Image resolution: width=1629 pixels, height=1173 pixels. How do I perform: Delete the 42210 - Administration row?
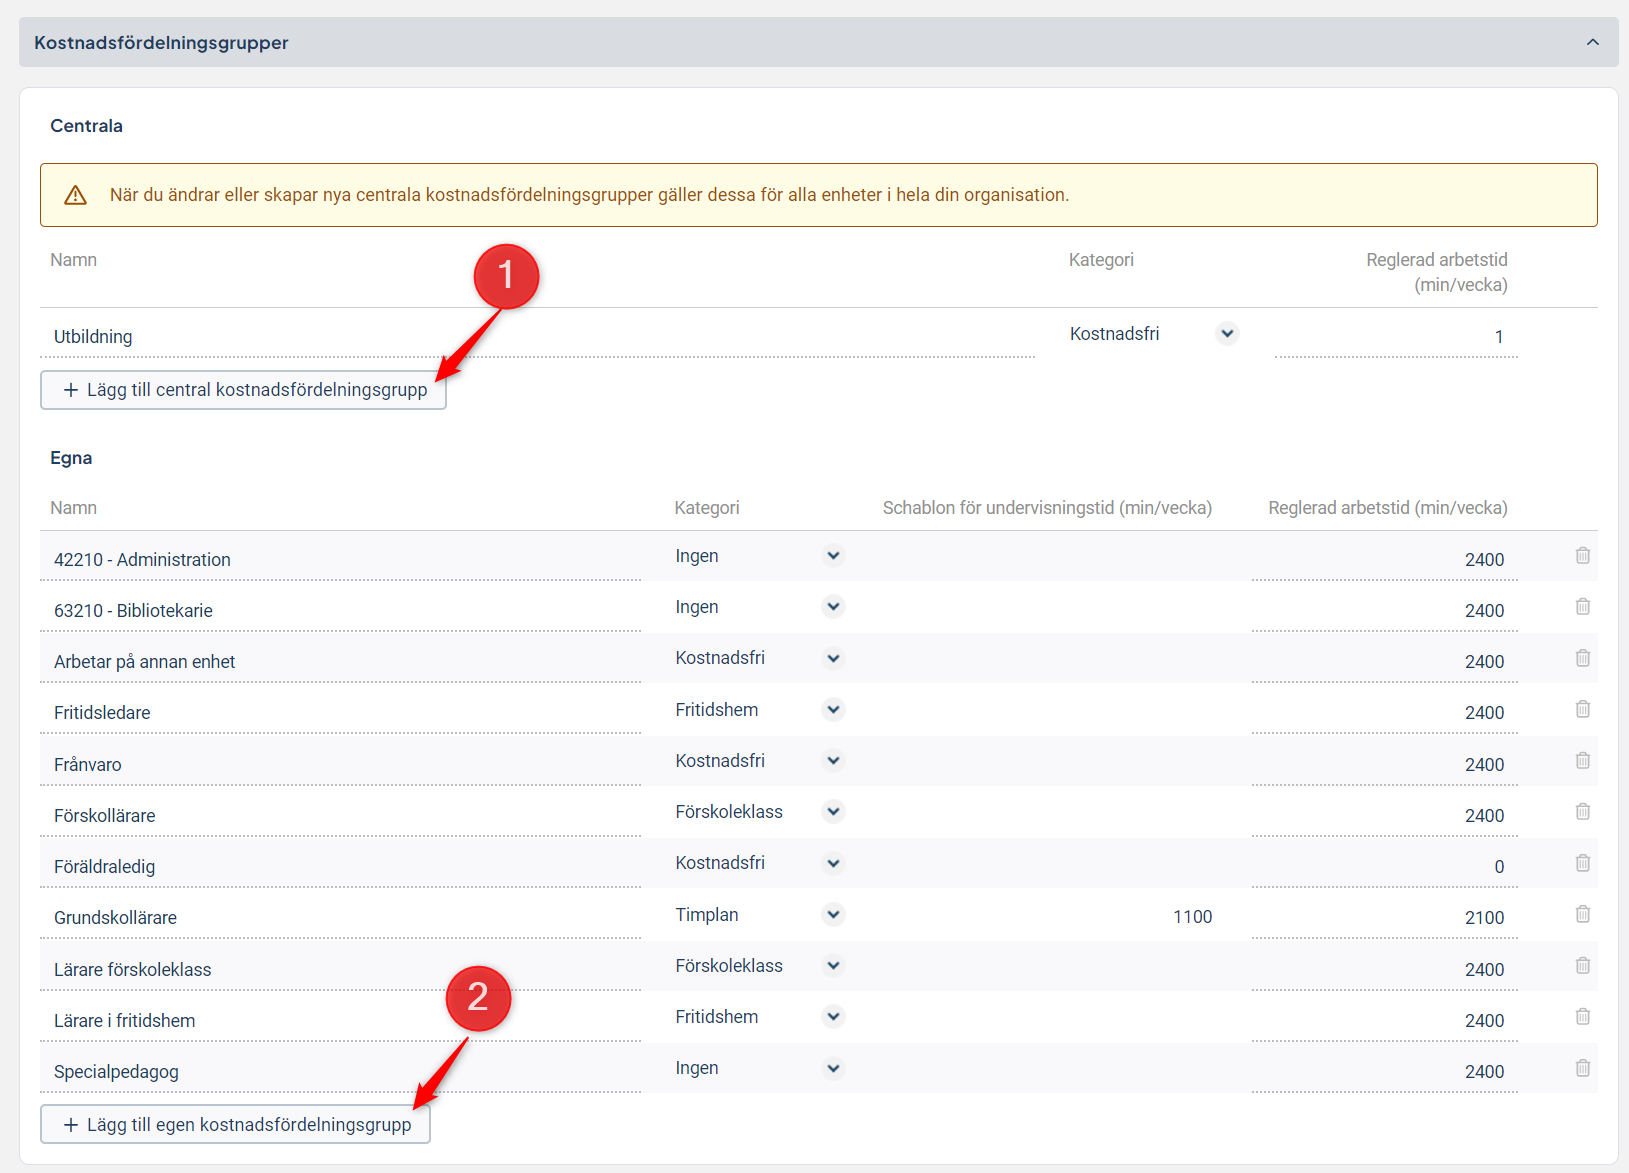point(1583,555)
